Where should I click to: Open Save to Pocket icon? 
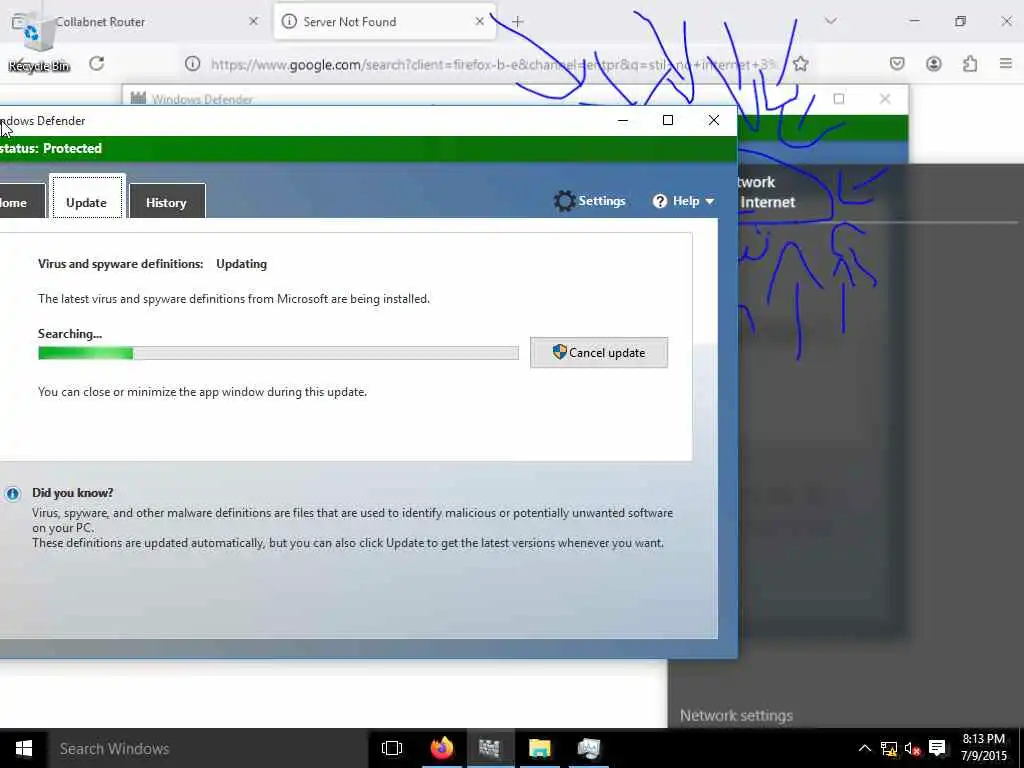click(897, 63)
